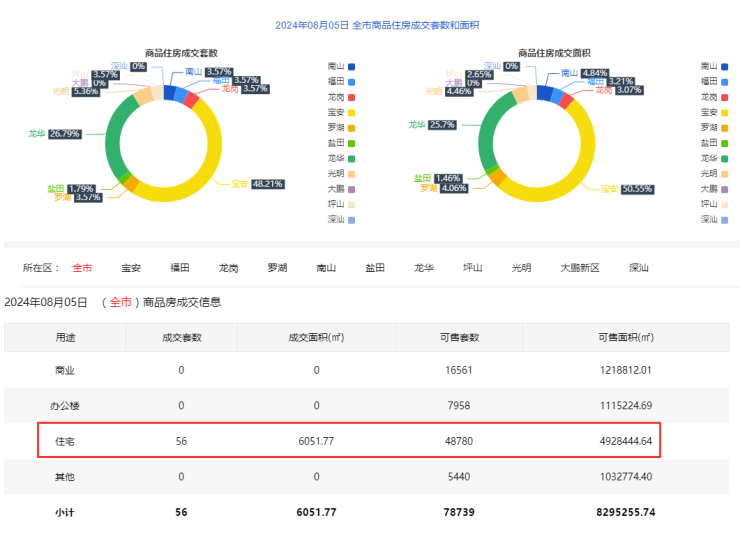Click the 可售套数 column header
This screenshot has width=740, height=534.
[x=460, y=337]
